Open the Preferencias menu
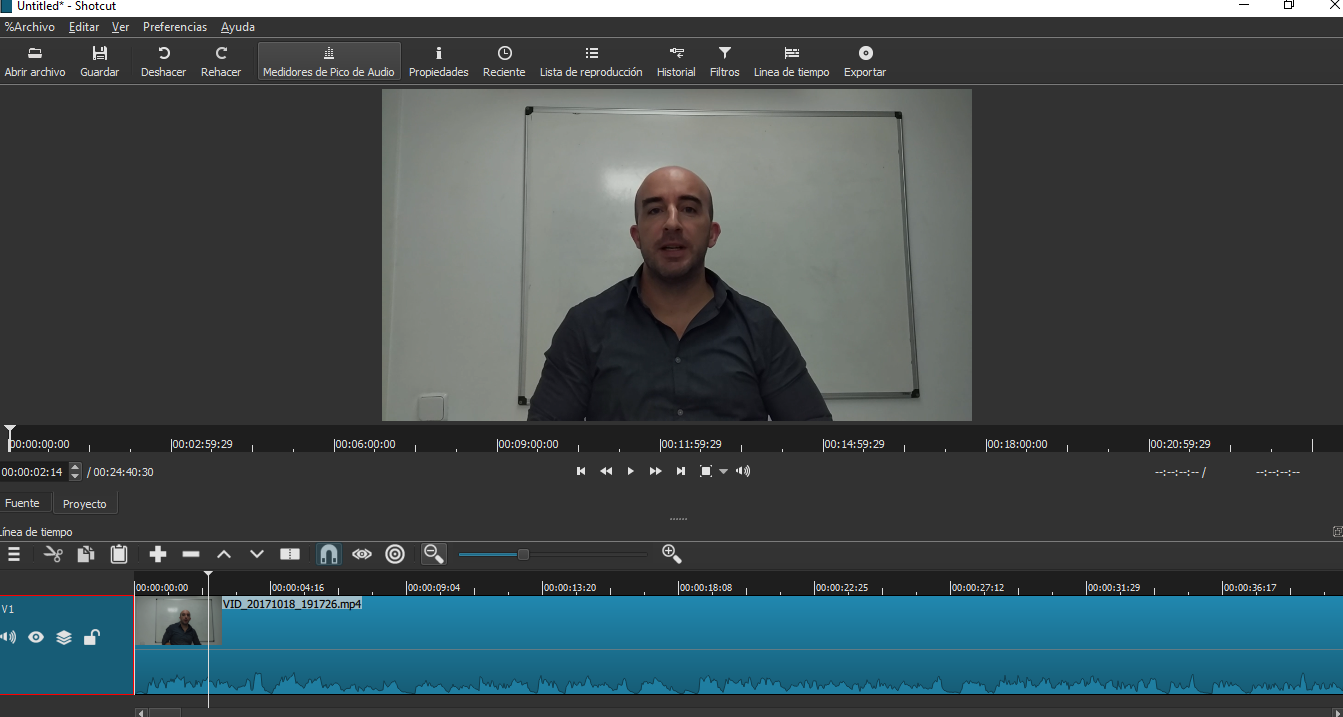The width and height of the screenshot is (1343, 717). click(x=174, y=27)
